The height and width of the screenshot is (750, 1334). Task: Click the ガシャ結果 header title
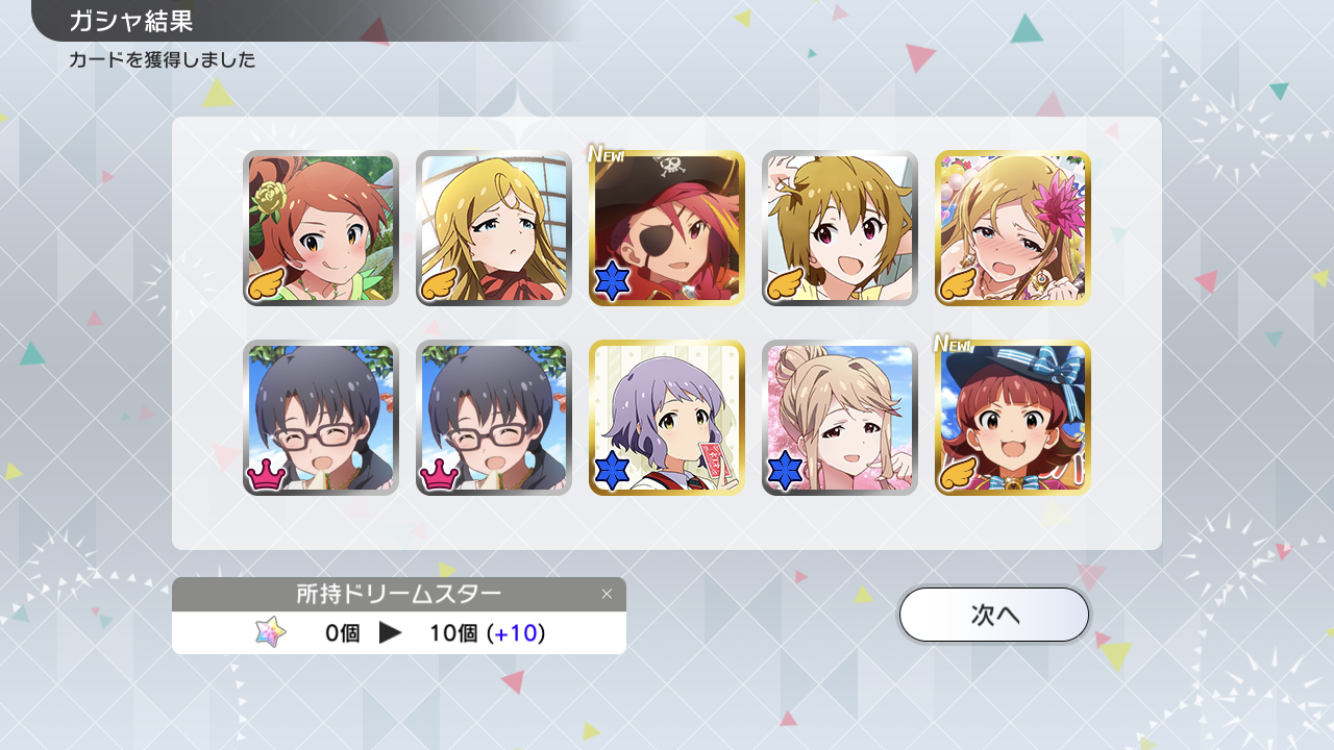(x=131, y=20)
